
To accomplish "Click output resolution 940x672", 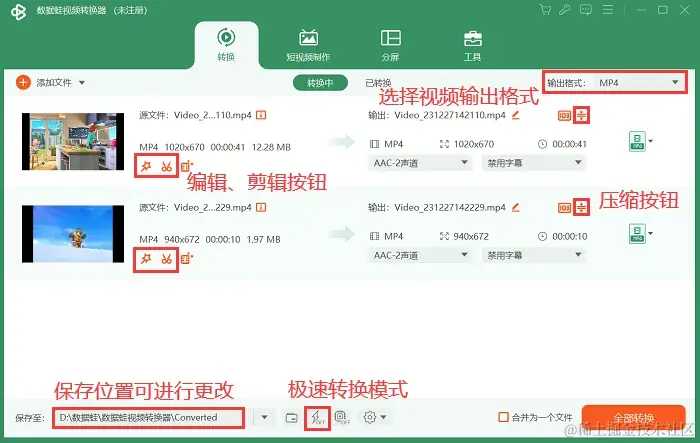I will 471,236.
